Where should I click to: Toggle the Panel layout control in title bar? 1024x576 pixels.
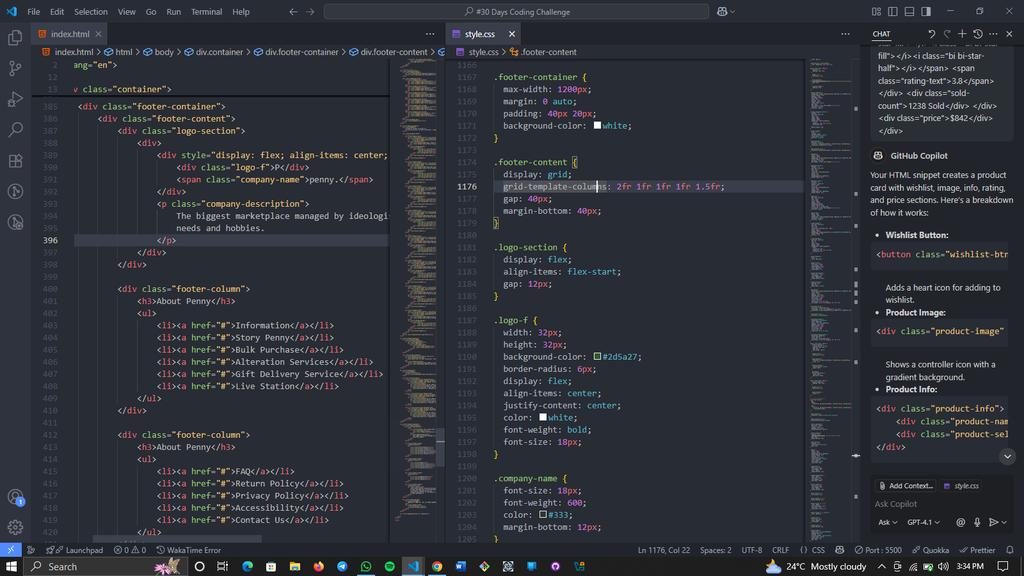(x=908, y=10)
